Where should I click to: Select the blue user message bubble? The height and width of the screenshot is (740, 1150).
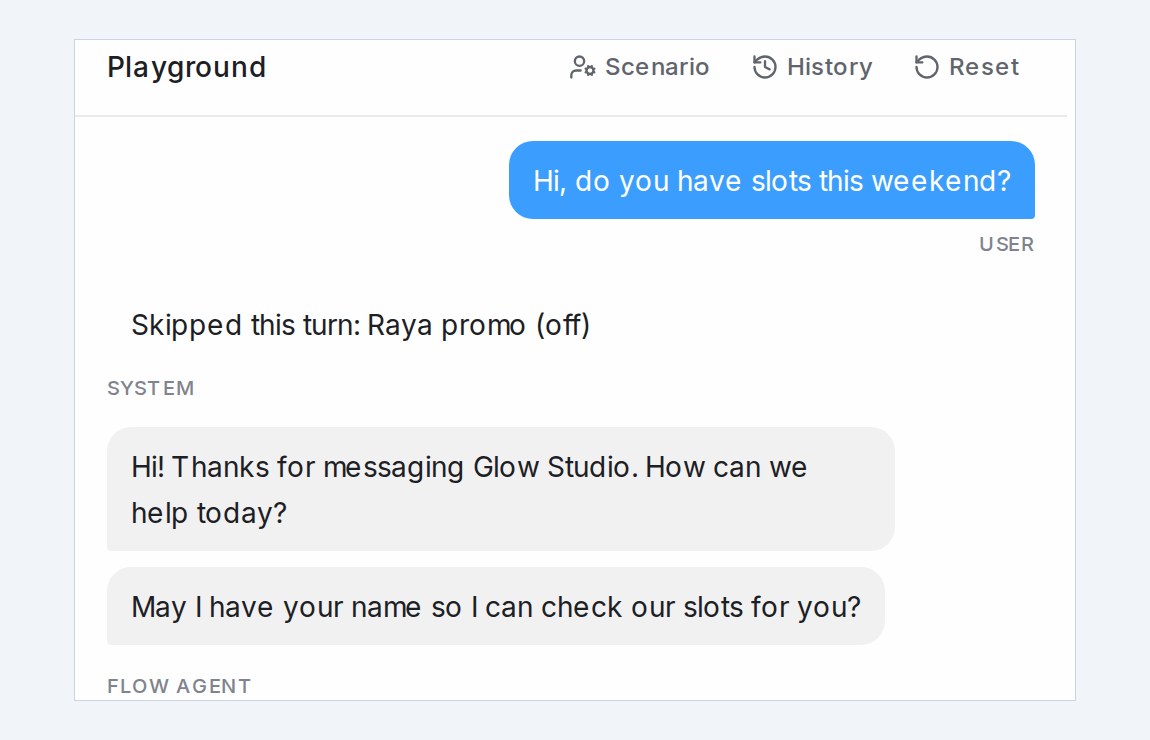click(x=772, y=180)
